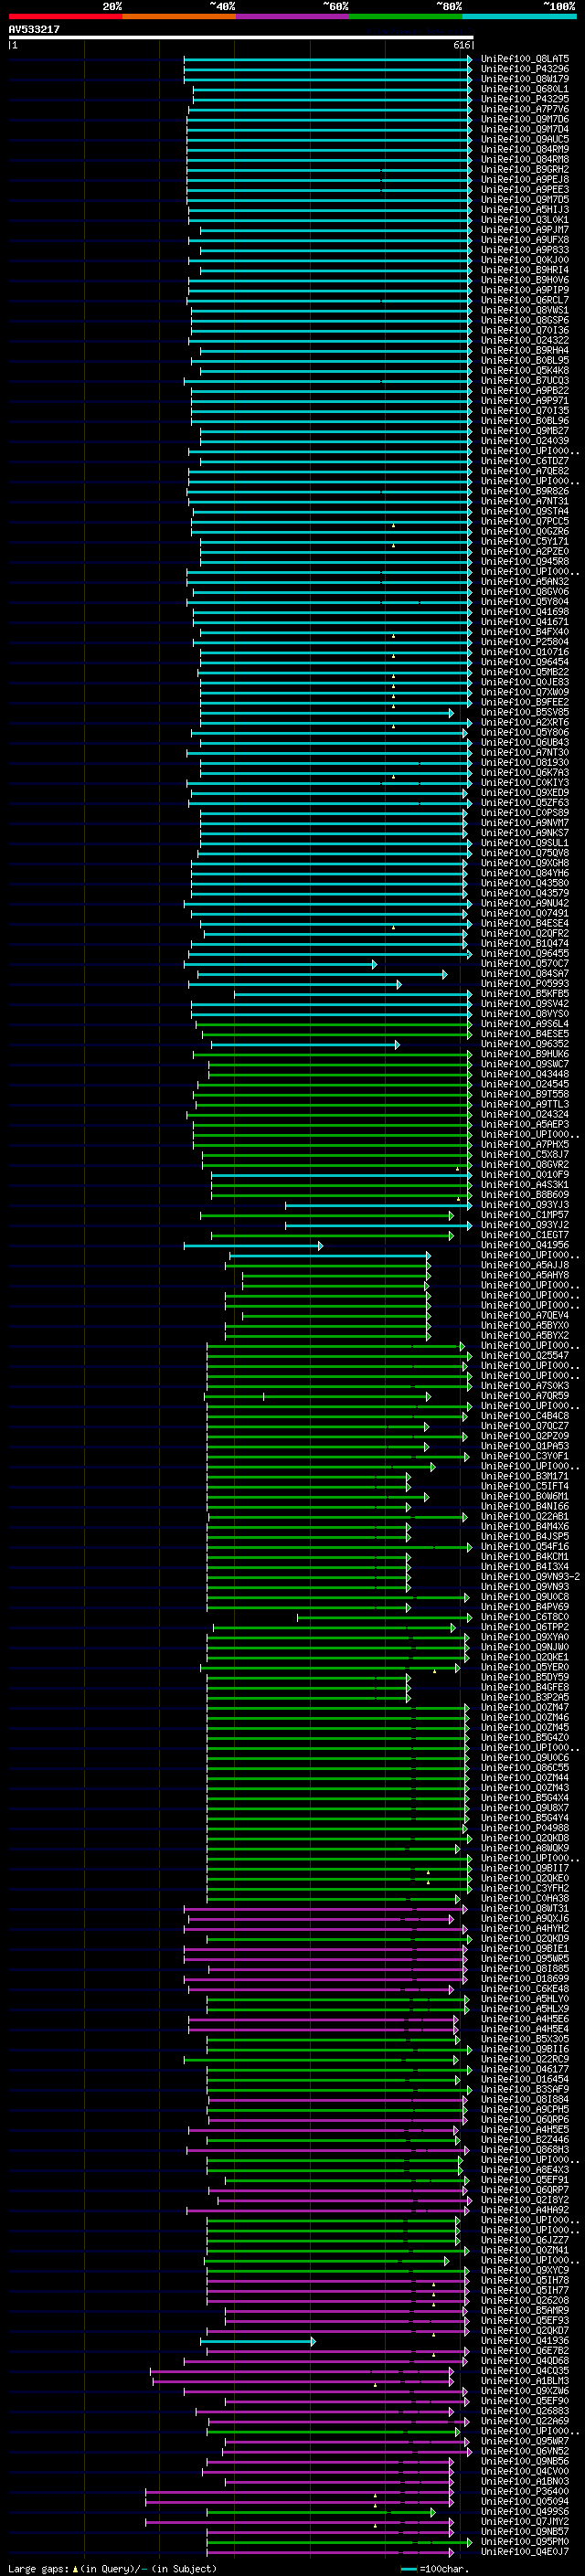Select the UniRef100_Q5YER0 label
The width and height of the screenshot is (585, 2576).
(x=525, y=1667)
